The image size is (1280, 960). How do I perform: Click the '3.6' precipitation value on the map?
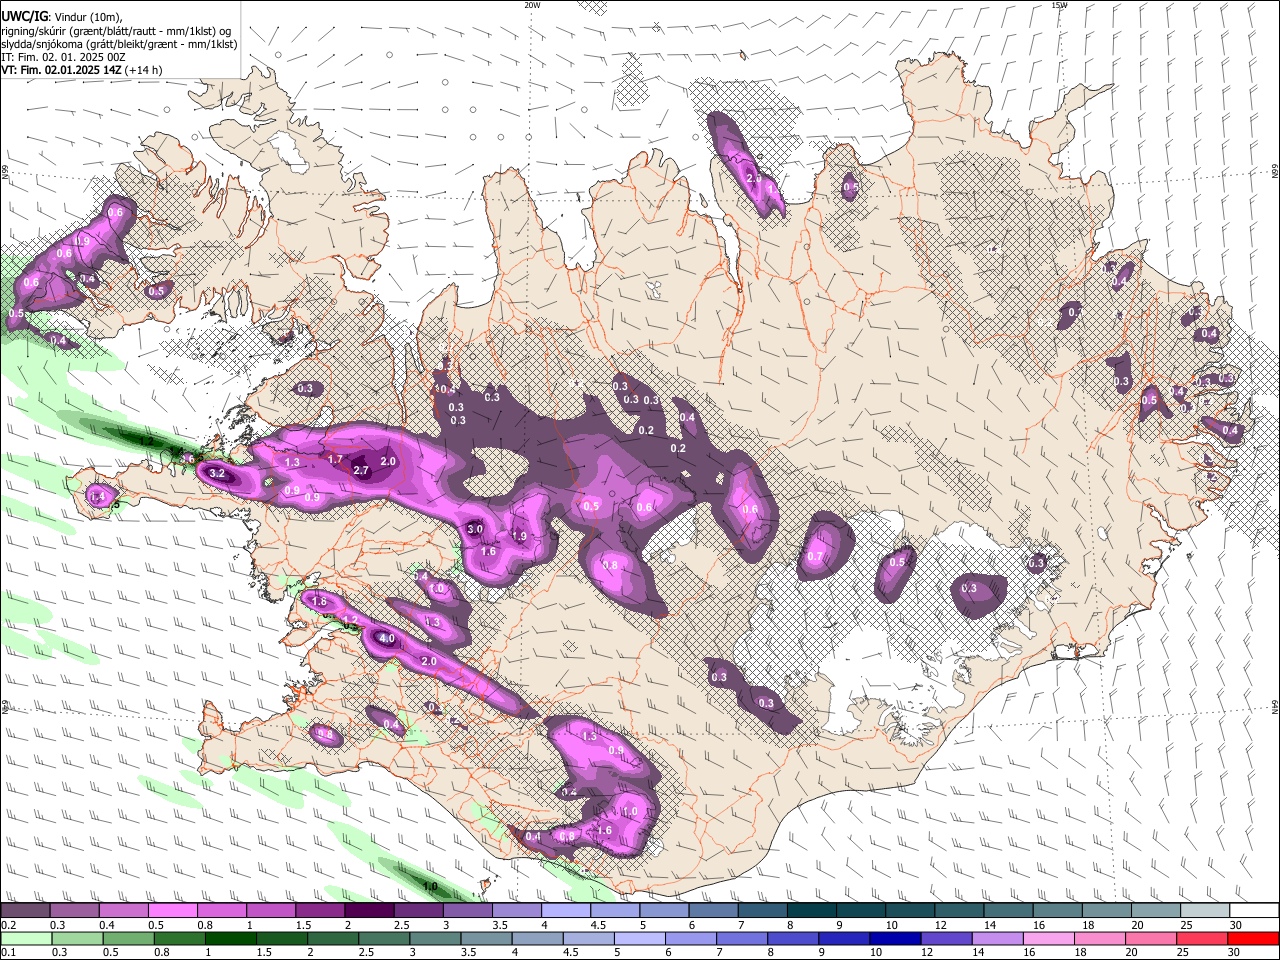tap(187, 459)
